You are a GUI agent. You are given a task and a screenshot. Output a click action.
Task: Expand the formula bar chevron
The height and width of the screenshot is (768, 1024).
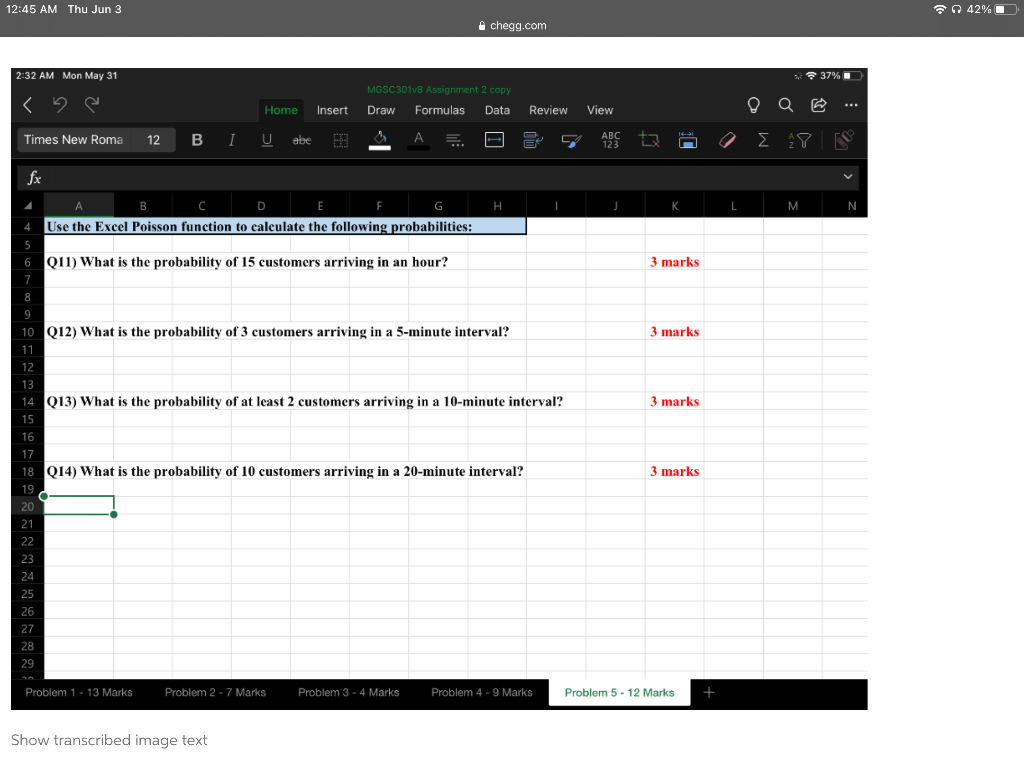click(848, 176)
